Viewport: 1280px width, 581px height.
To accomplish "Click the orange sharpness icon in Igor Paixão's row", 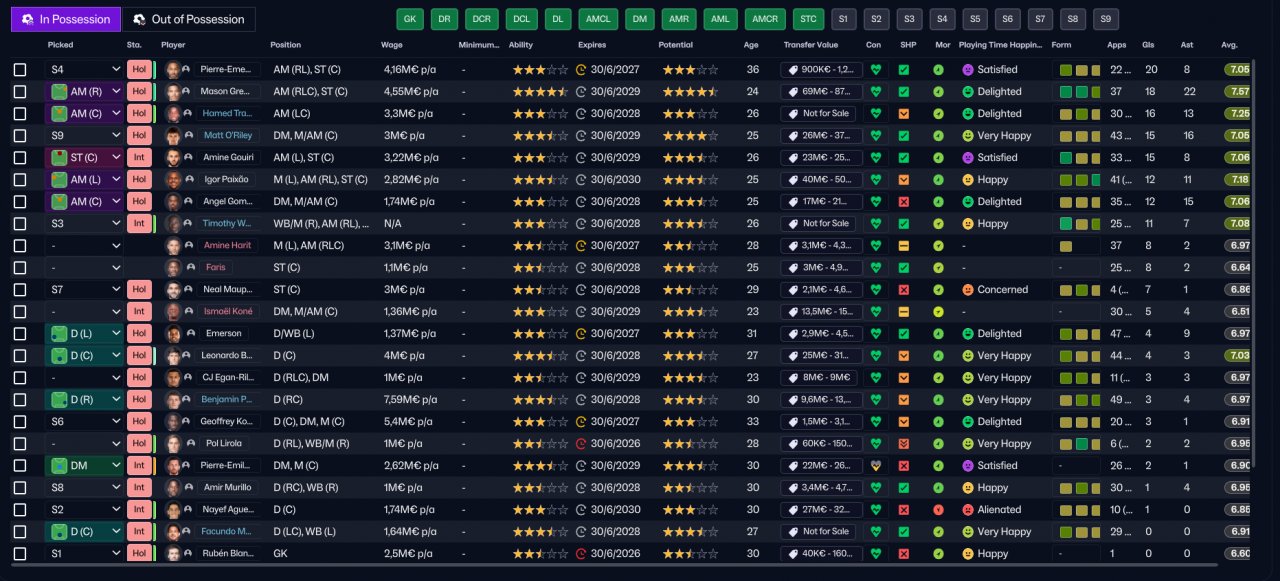I will 904,180.
